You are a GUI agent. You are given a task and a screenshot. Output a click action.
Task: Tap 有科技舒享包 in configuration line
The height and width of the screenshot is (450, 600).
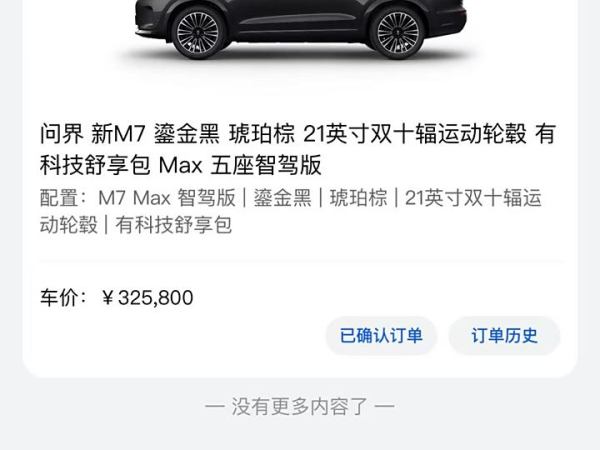174,225
